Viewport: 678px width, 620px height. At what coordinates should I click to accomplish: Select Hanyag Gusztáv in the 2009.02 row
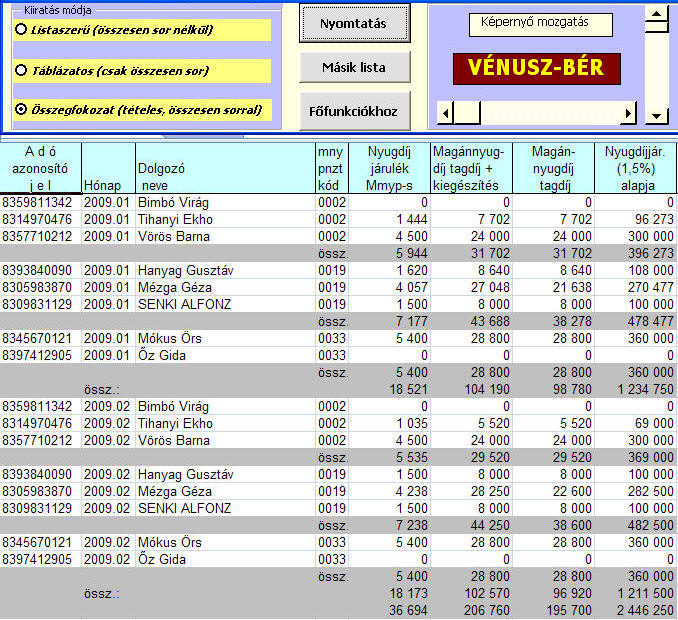tap(185, 474)
